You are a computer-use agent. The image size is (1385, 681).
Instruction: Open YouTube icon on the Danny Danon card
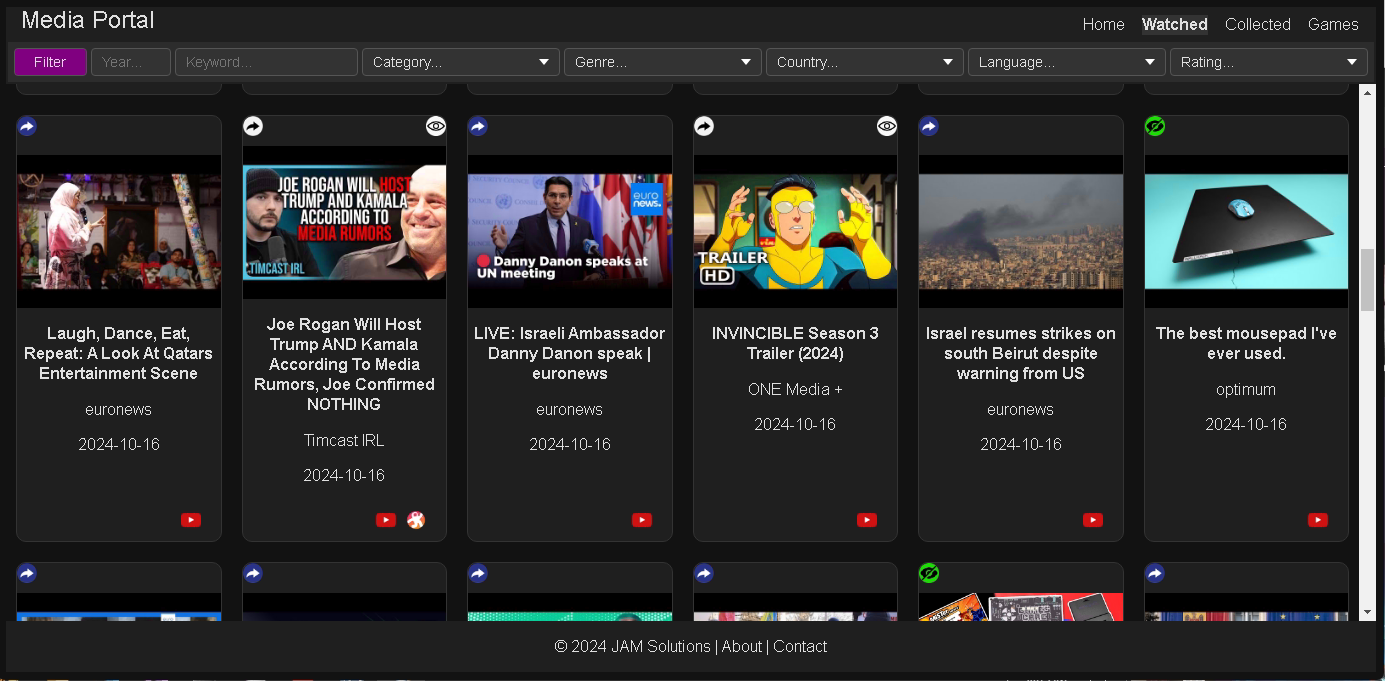642,520
